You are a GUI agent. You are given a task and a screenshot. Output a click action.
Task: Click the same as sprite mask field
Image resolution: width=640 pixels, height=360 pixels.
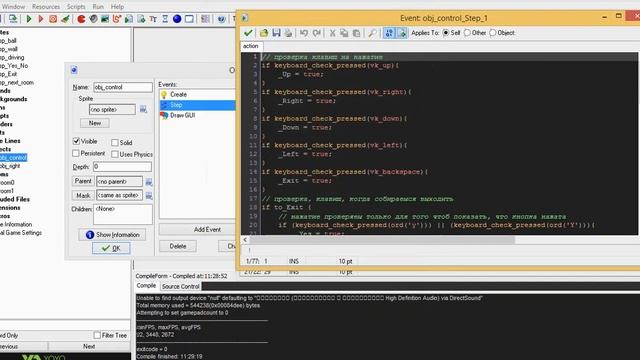pyautogui.click(x=119, y=196)
